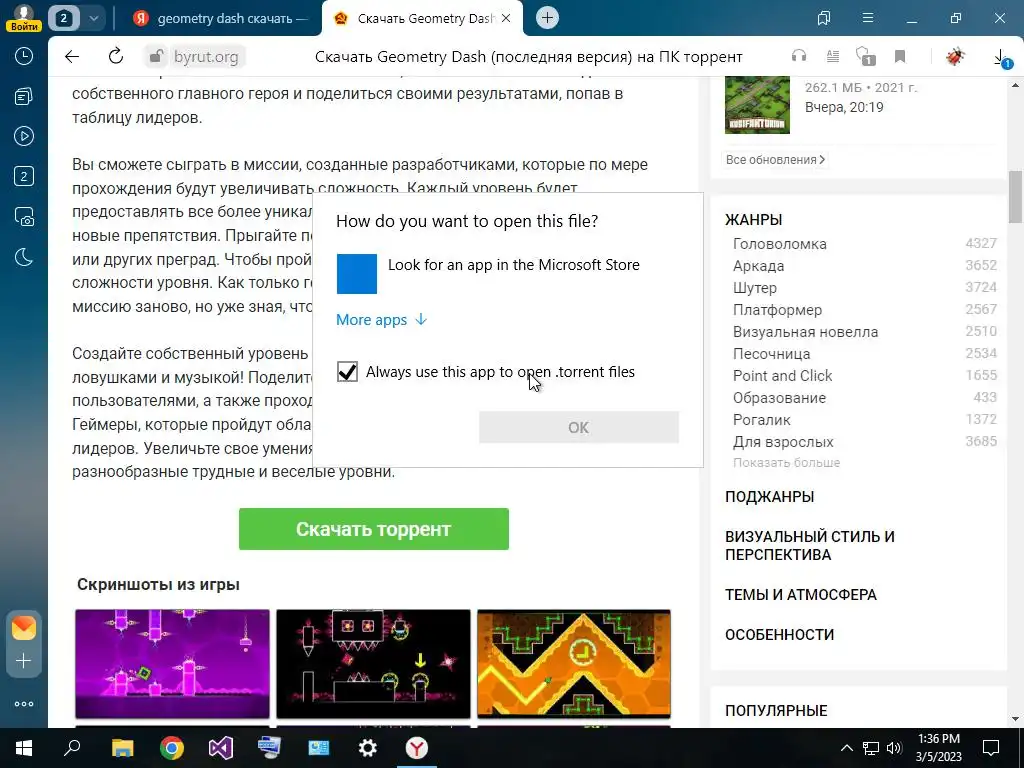
Task: Click byrut.org address field
Action: (206, 57)
